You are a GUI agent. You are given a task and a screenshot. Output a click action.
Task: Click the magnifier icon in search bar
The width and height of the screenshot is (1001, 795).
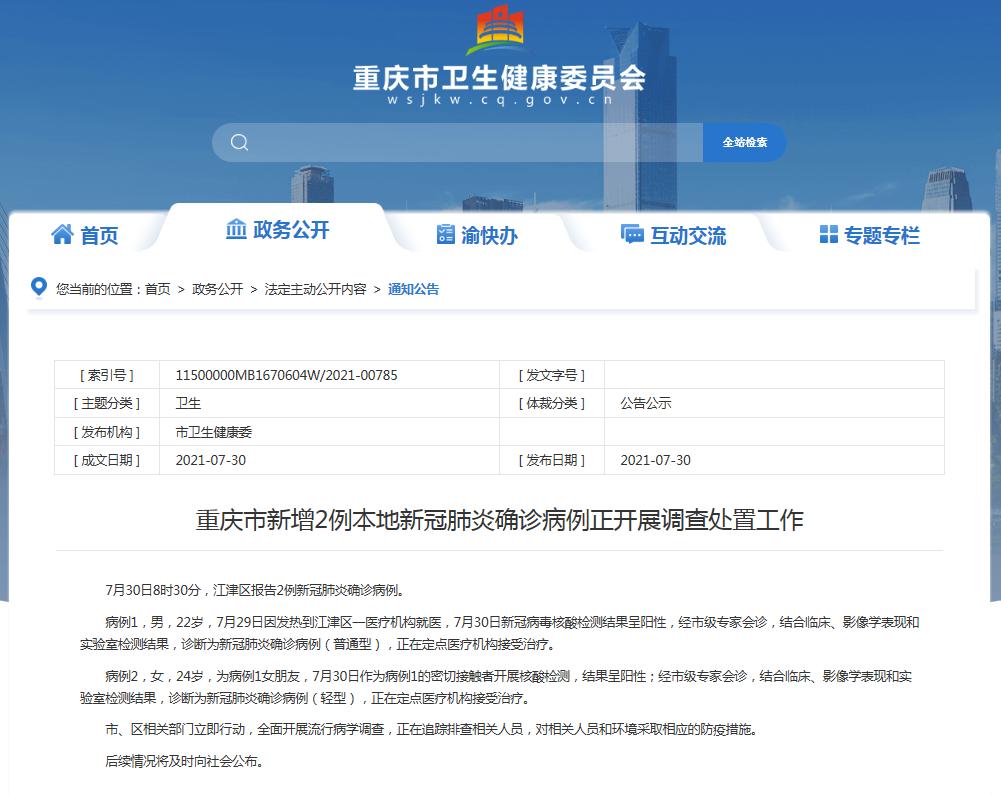coord(239,142)
